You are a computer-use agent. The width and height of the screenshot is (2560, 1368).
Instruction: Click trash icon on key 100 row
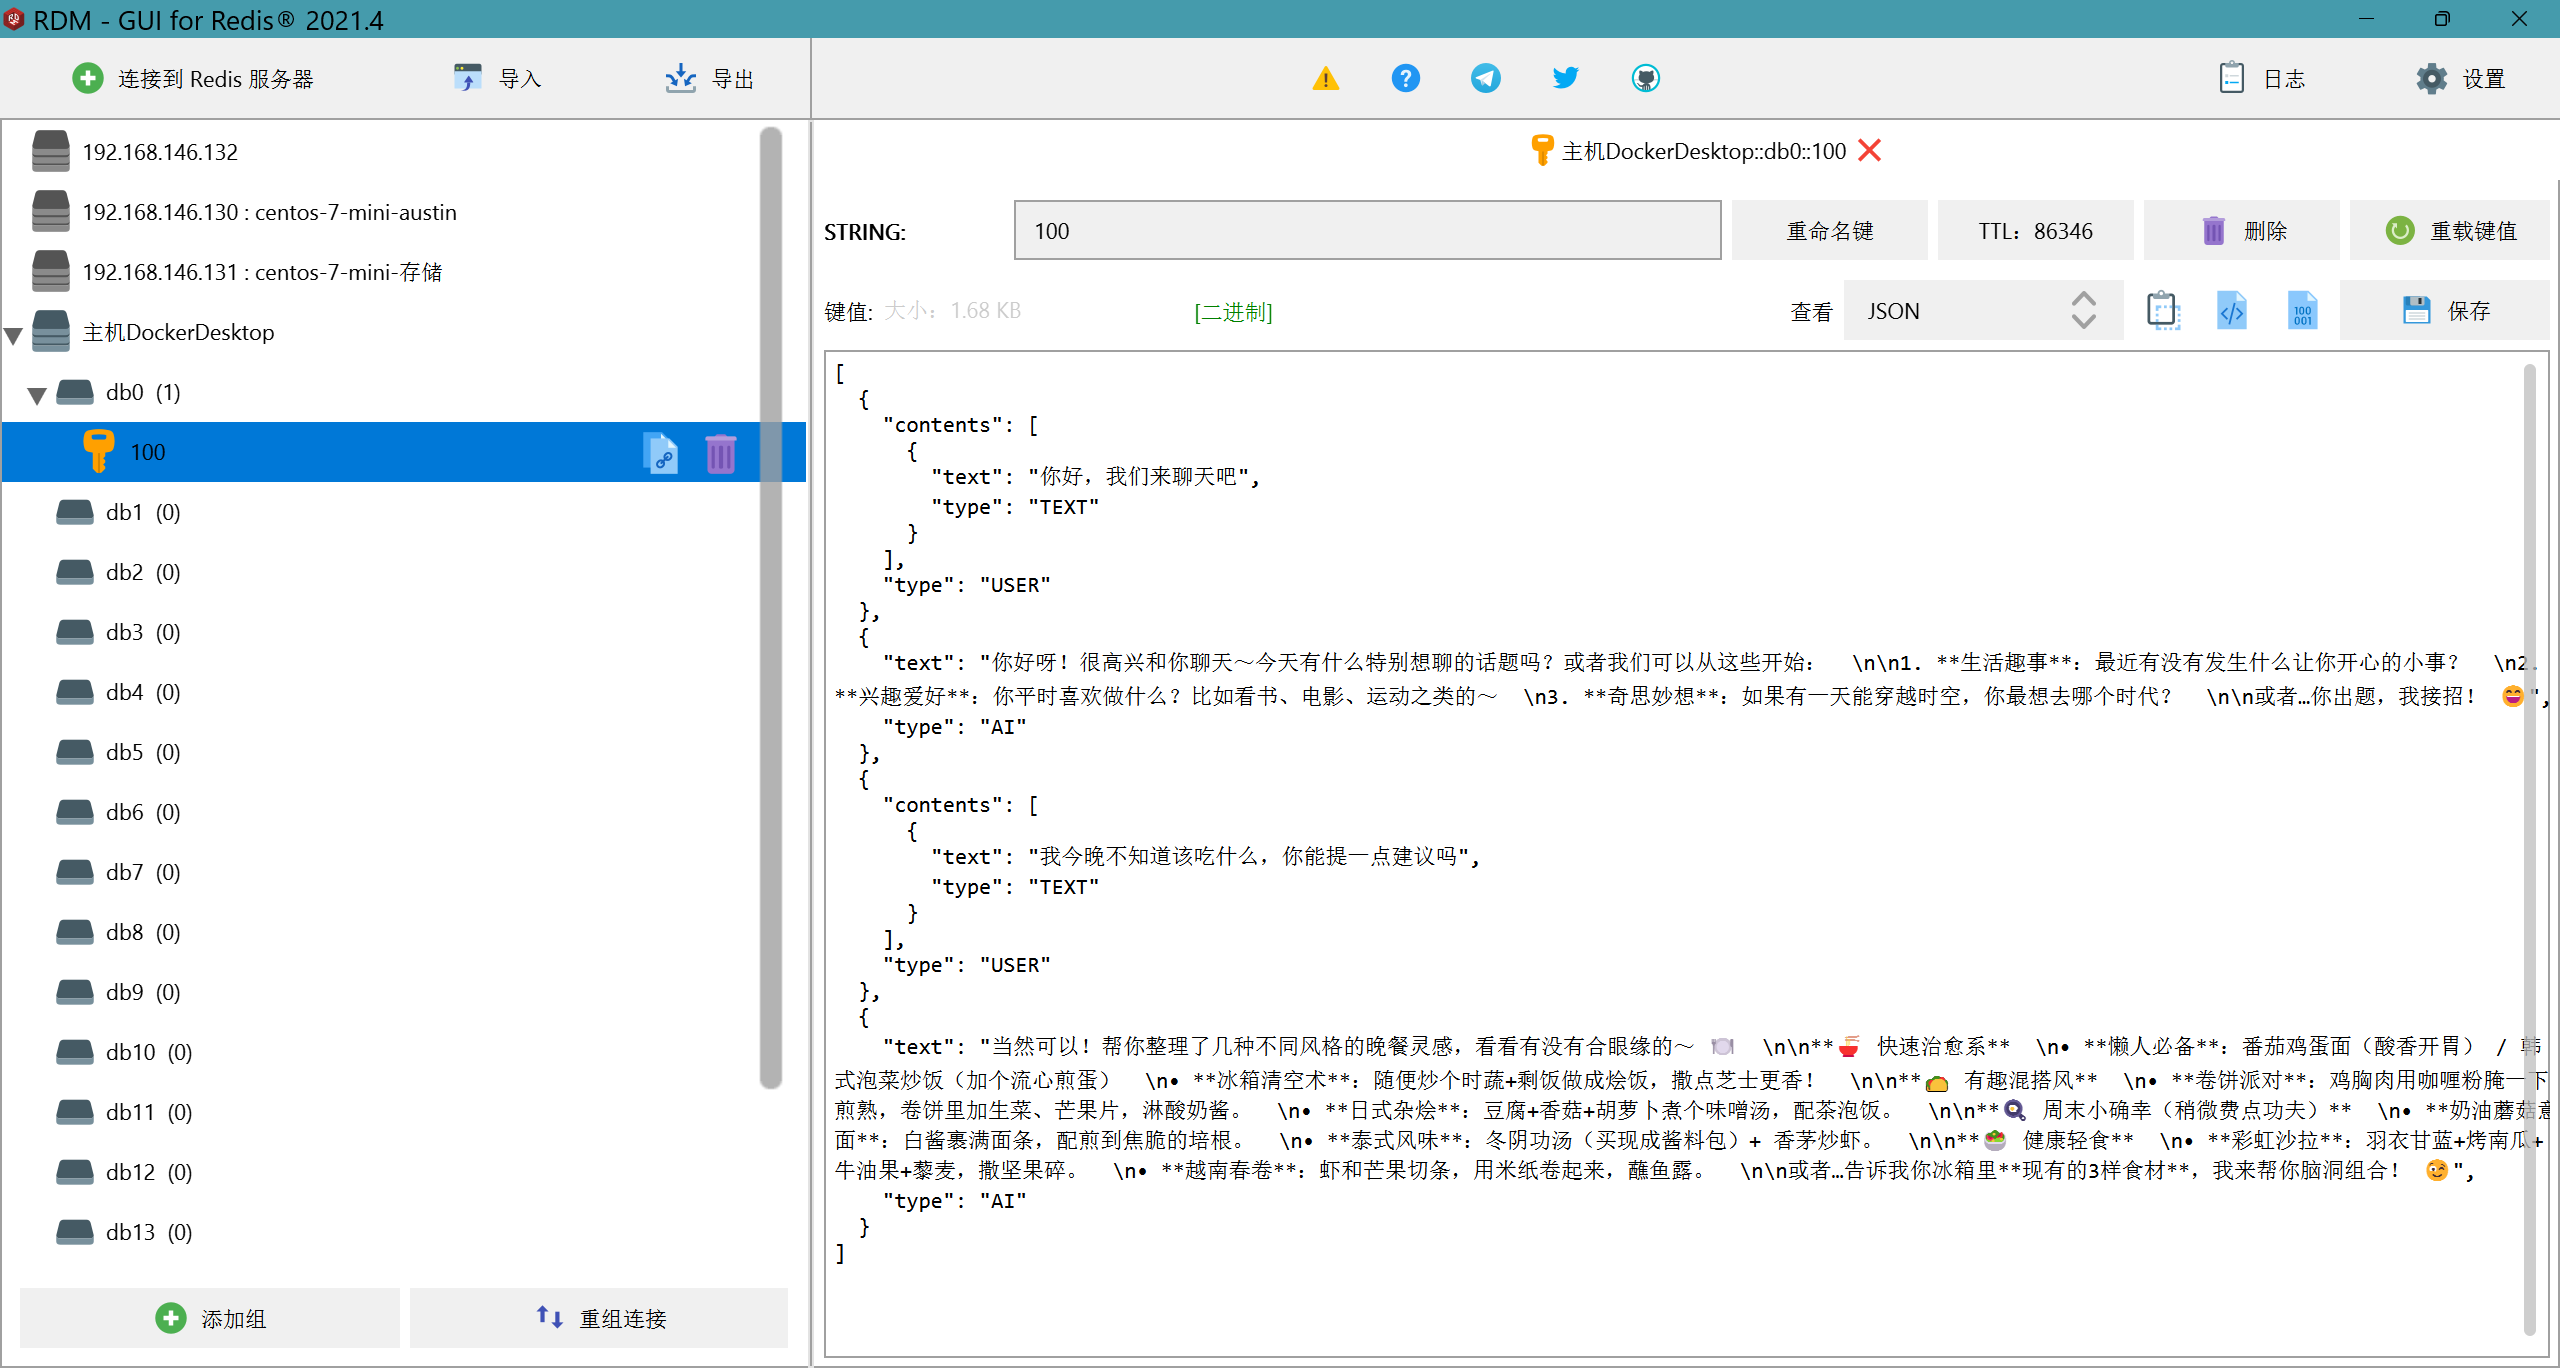click(x=720, y=453)
